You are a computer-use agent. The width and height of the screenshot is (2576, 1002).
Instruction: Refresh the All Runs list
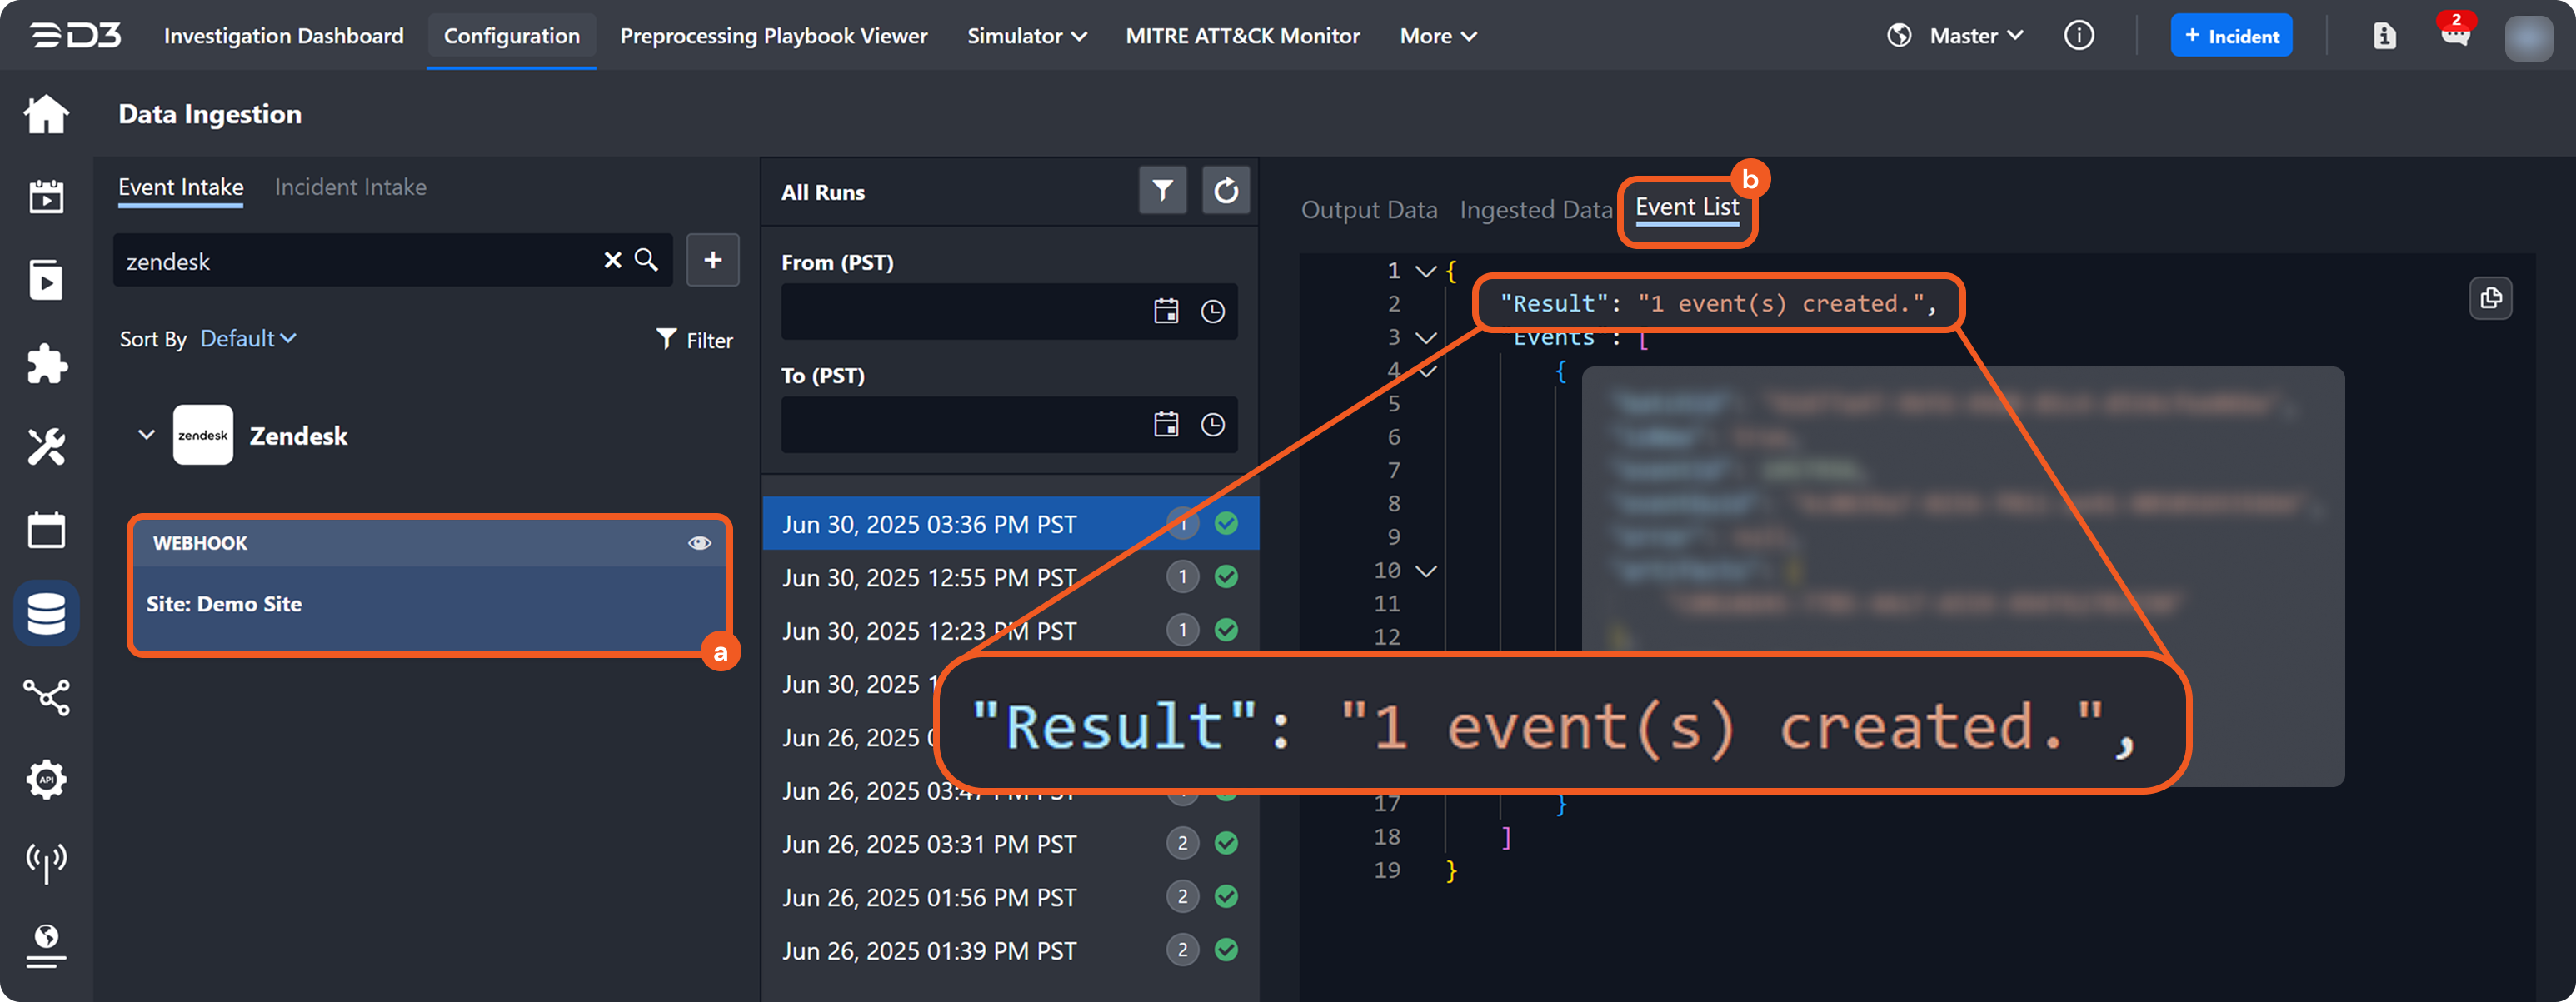pos(1226,190)
